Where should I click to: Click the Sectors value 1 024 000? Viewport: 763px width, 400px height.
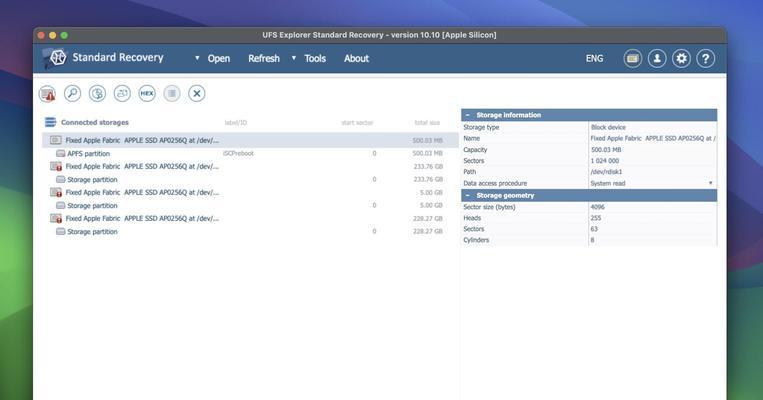click(x=605, y=161)
